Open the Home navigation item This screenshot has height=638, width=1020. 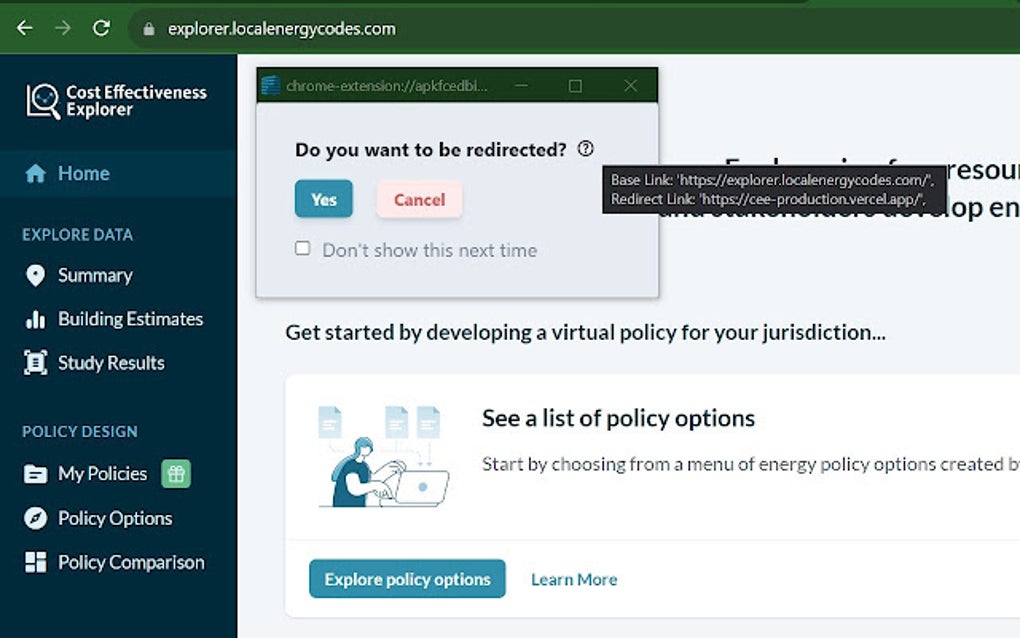[x=85, y=172]
